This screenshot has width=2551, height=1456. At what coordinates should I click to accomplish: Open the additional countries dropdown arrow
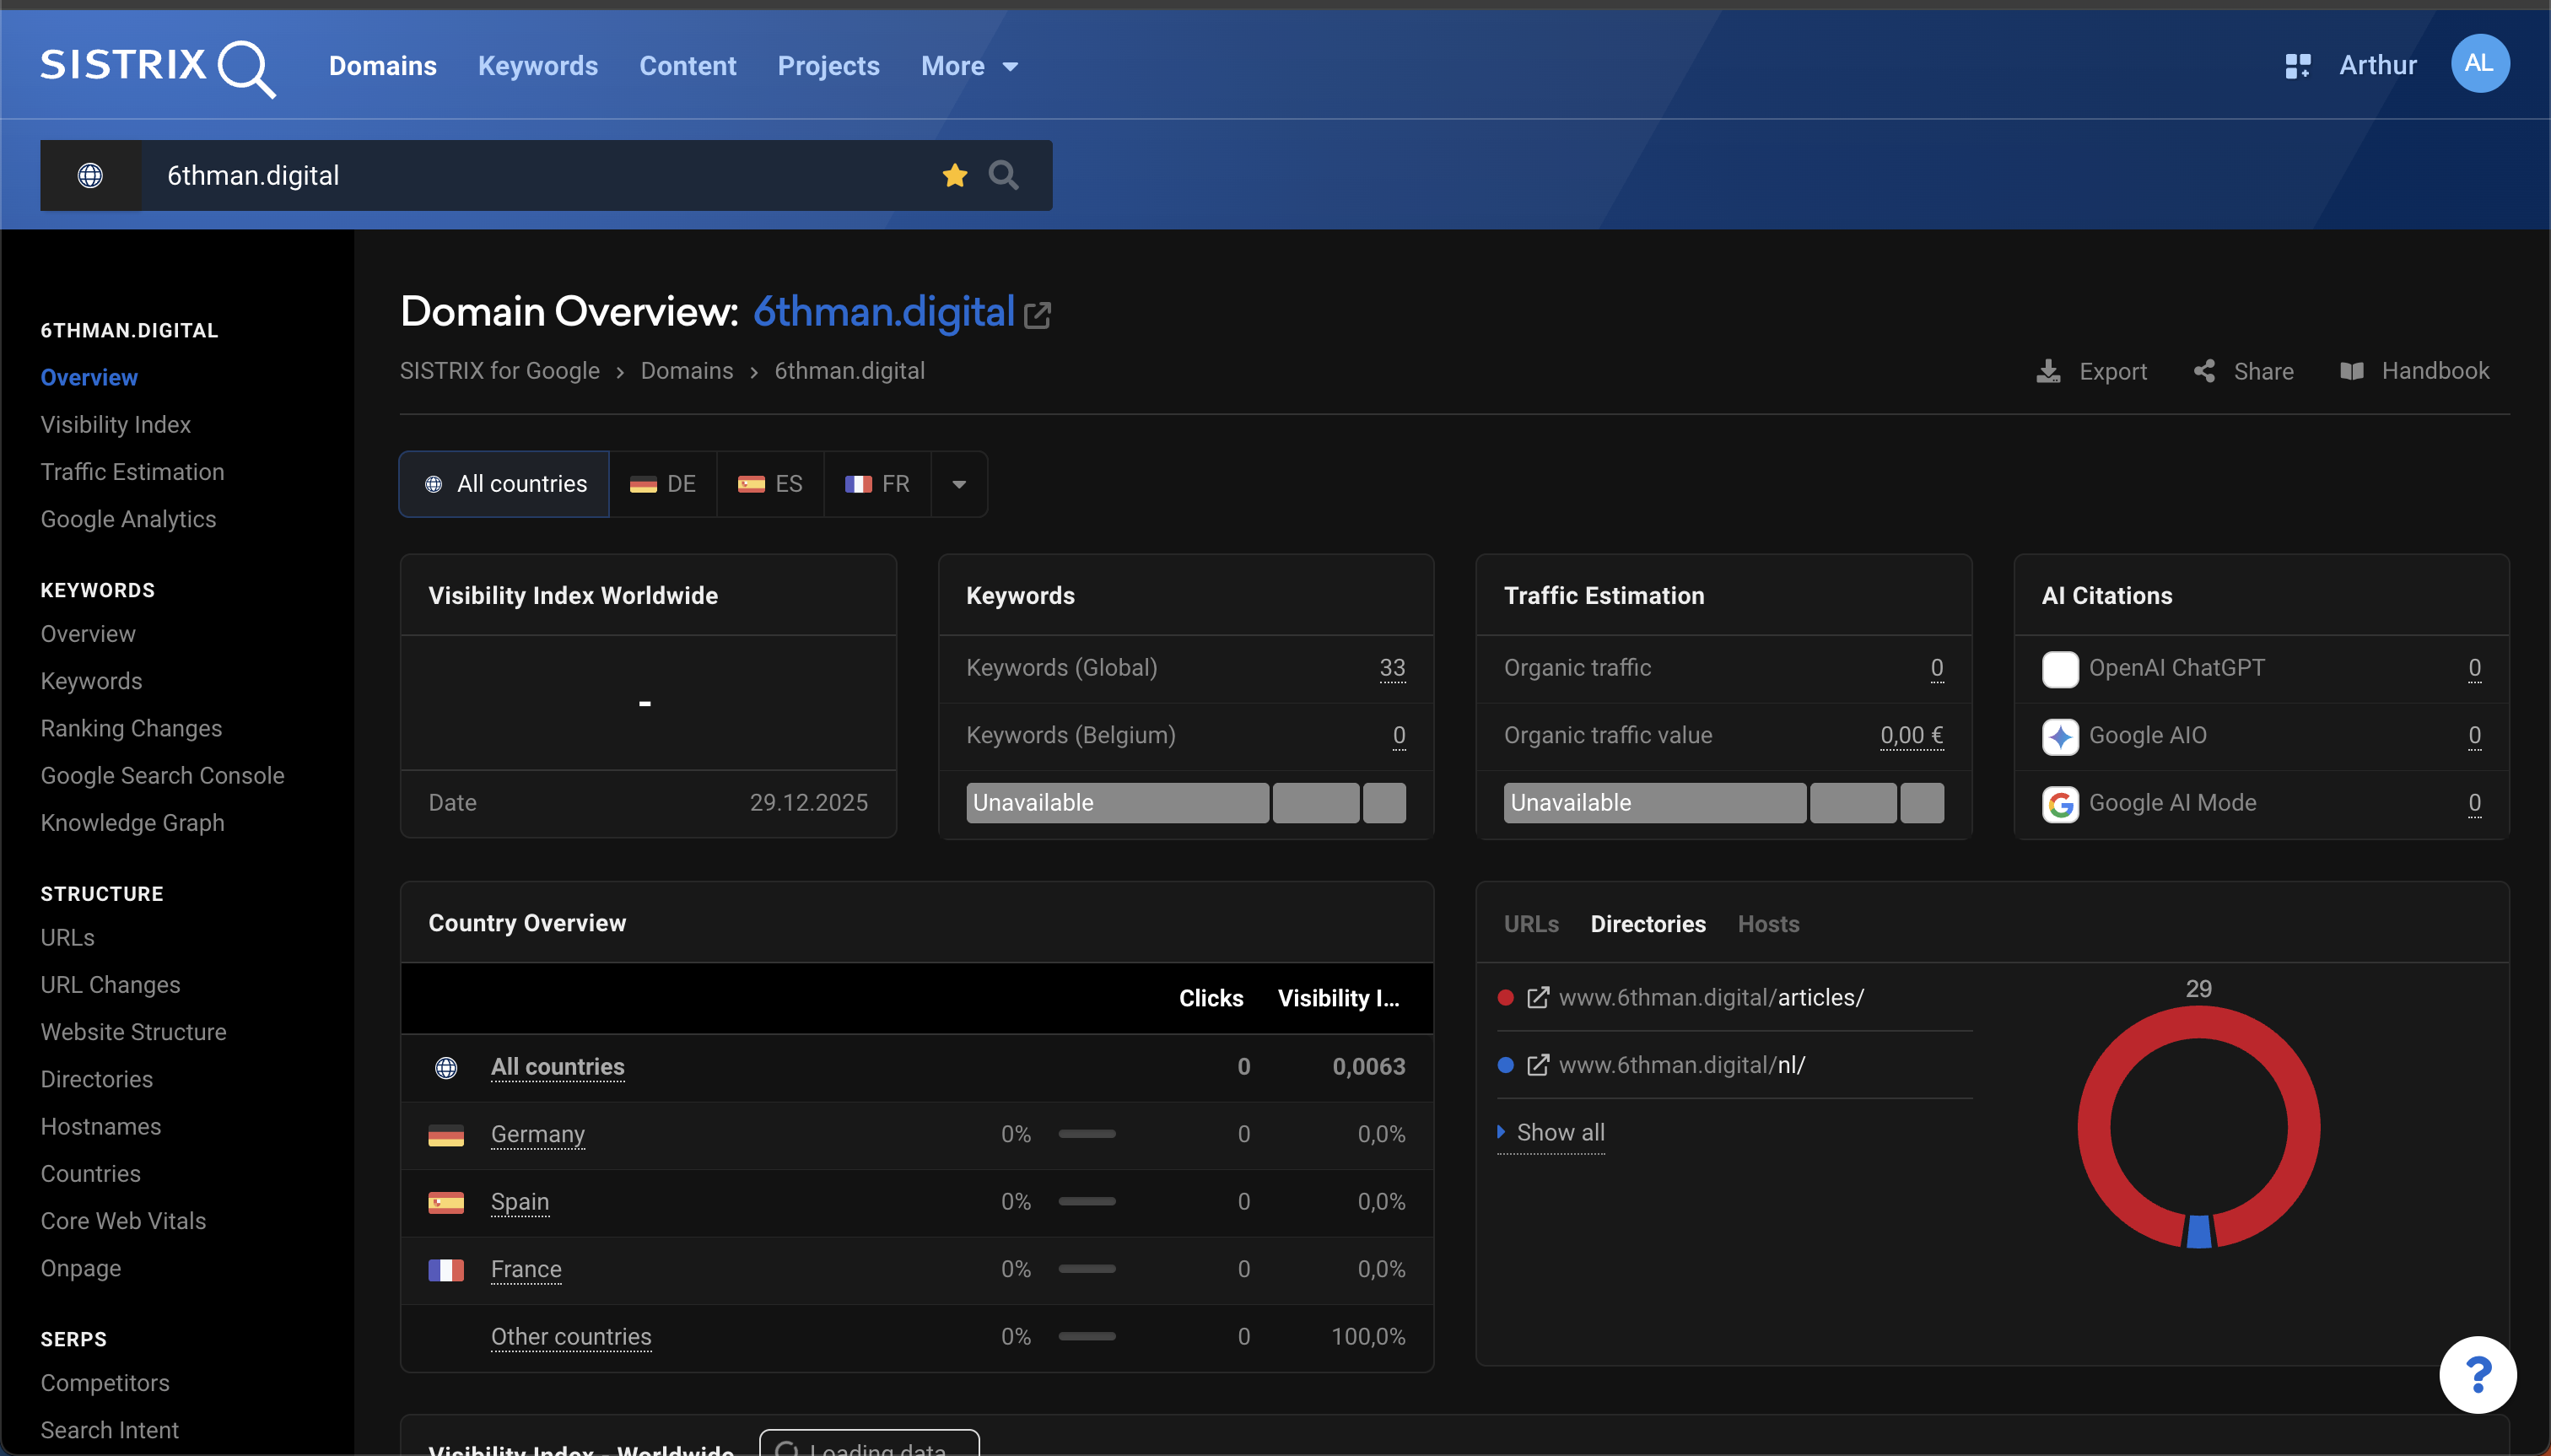(x=959, y=484)
